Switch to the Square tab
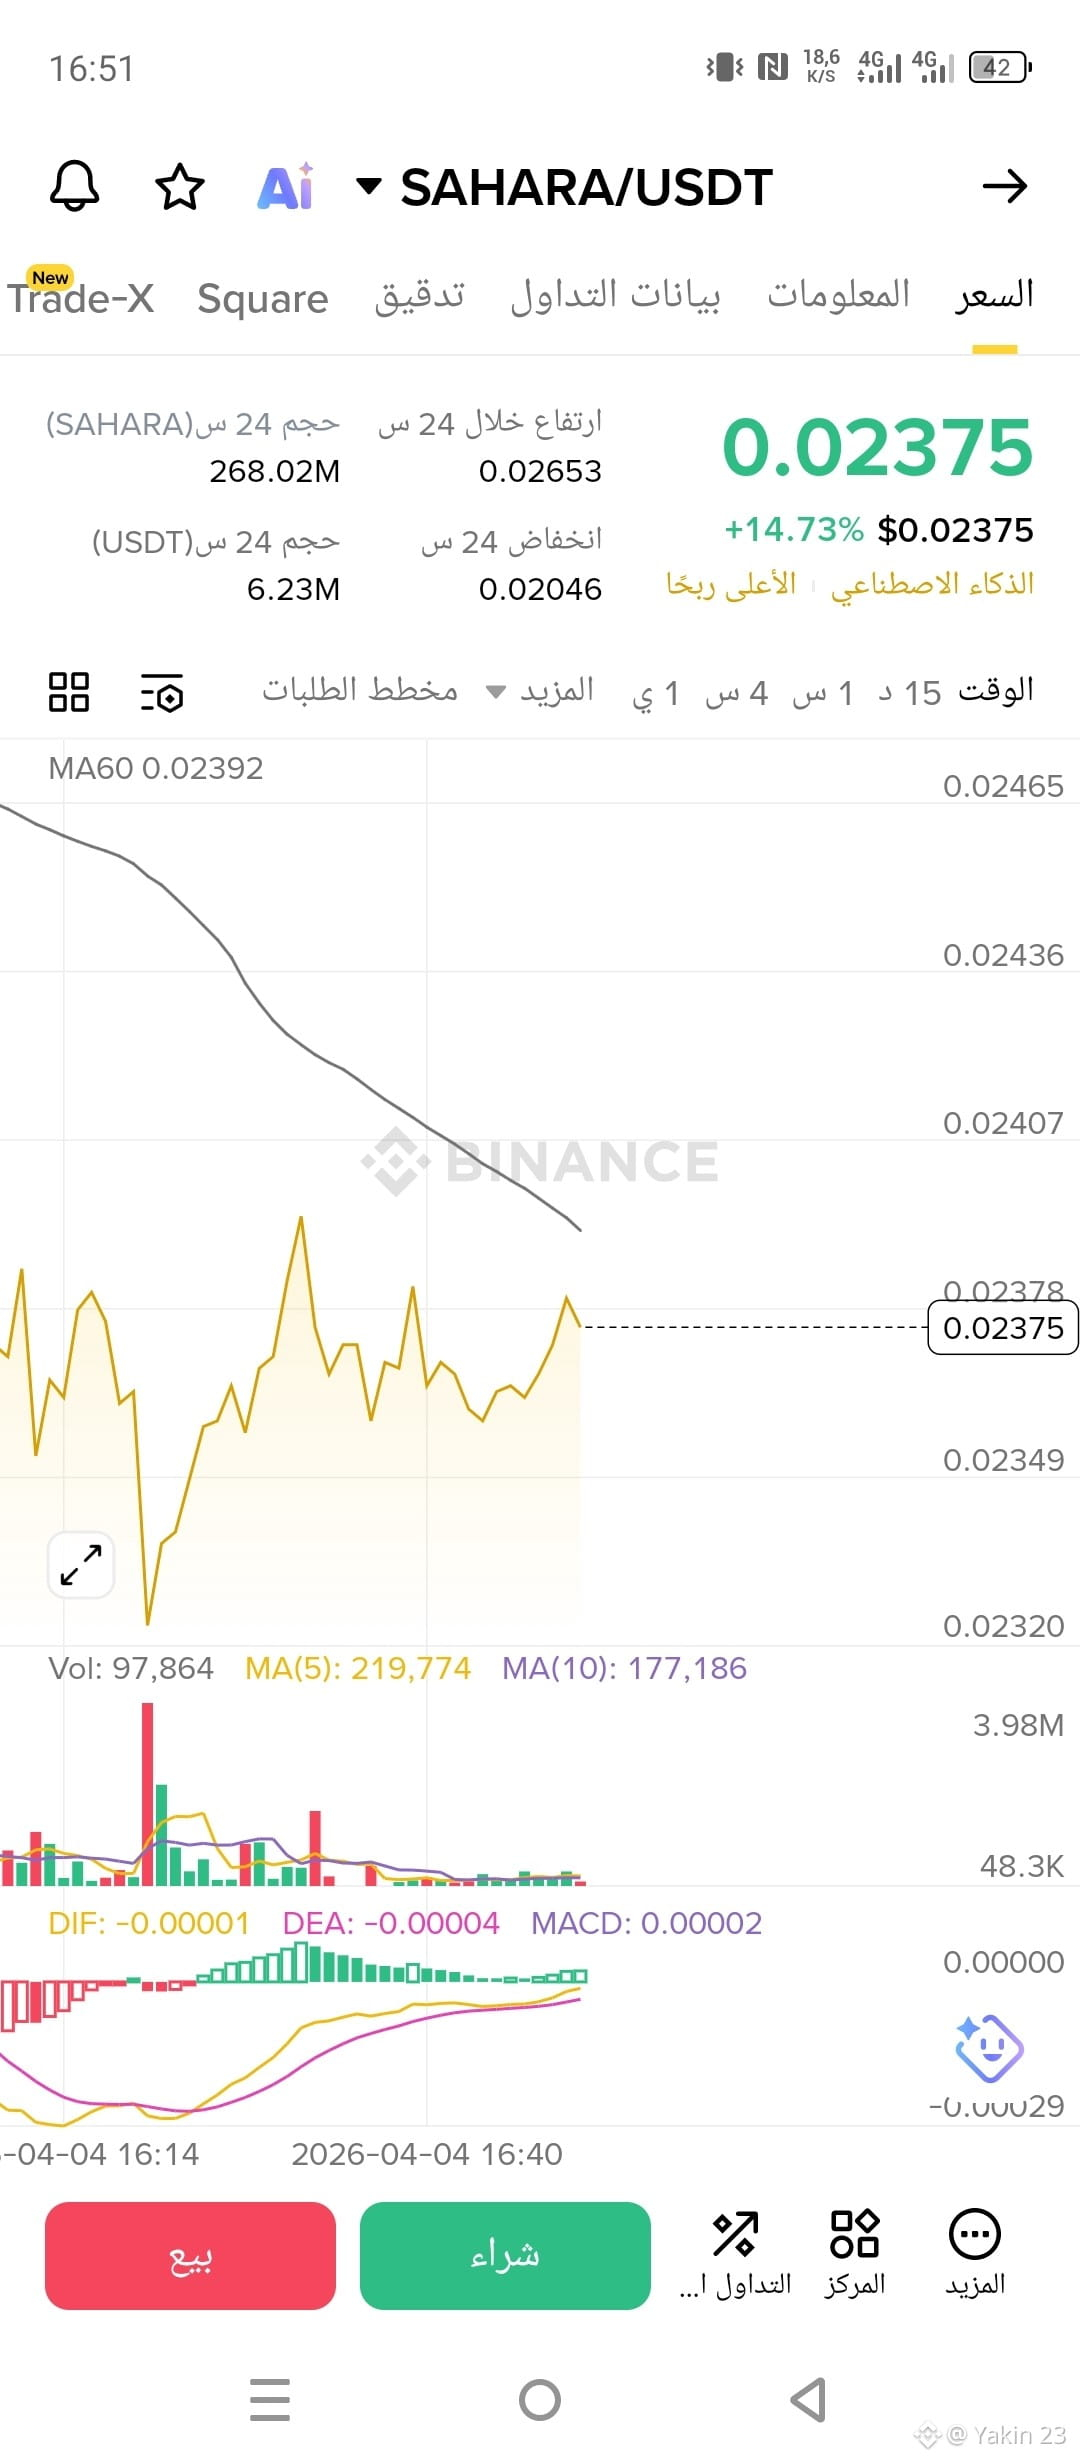The image size is (1080, 2460). [263, 299]
